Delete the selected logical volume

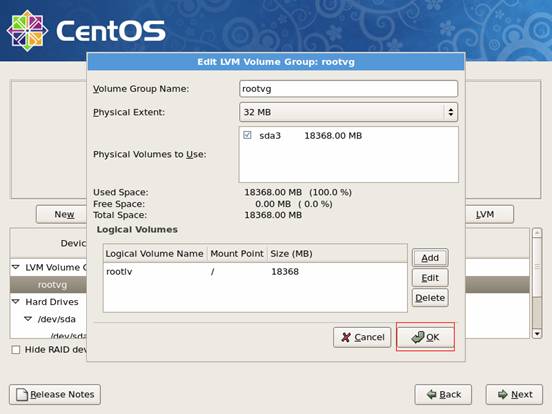[430, 298]
